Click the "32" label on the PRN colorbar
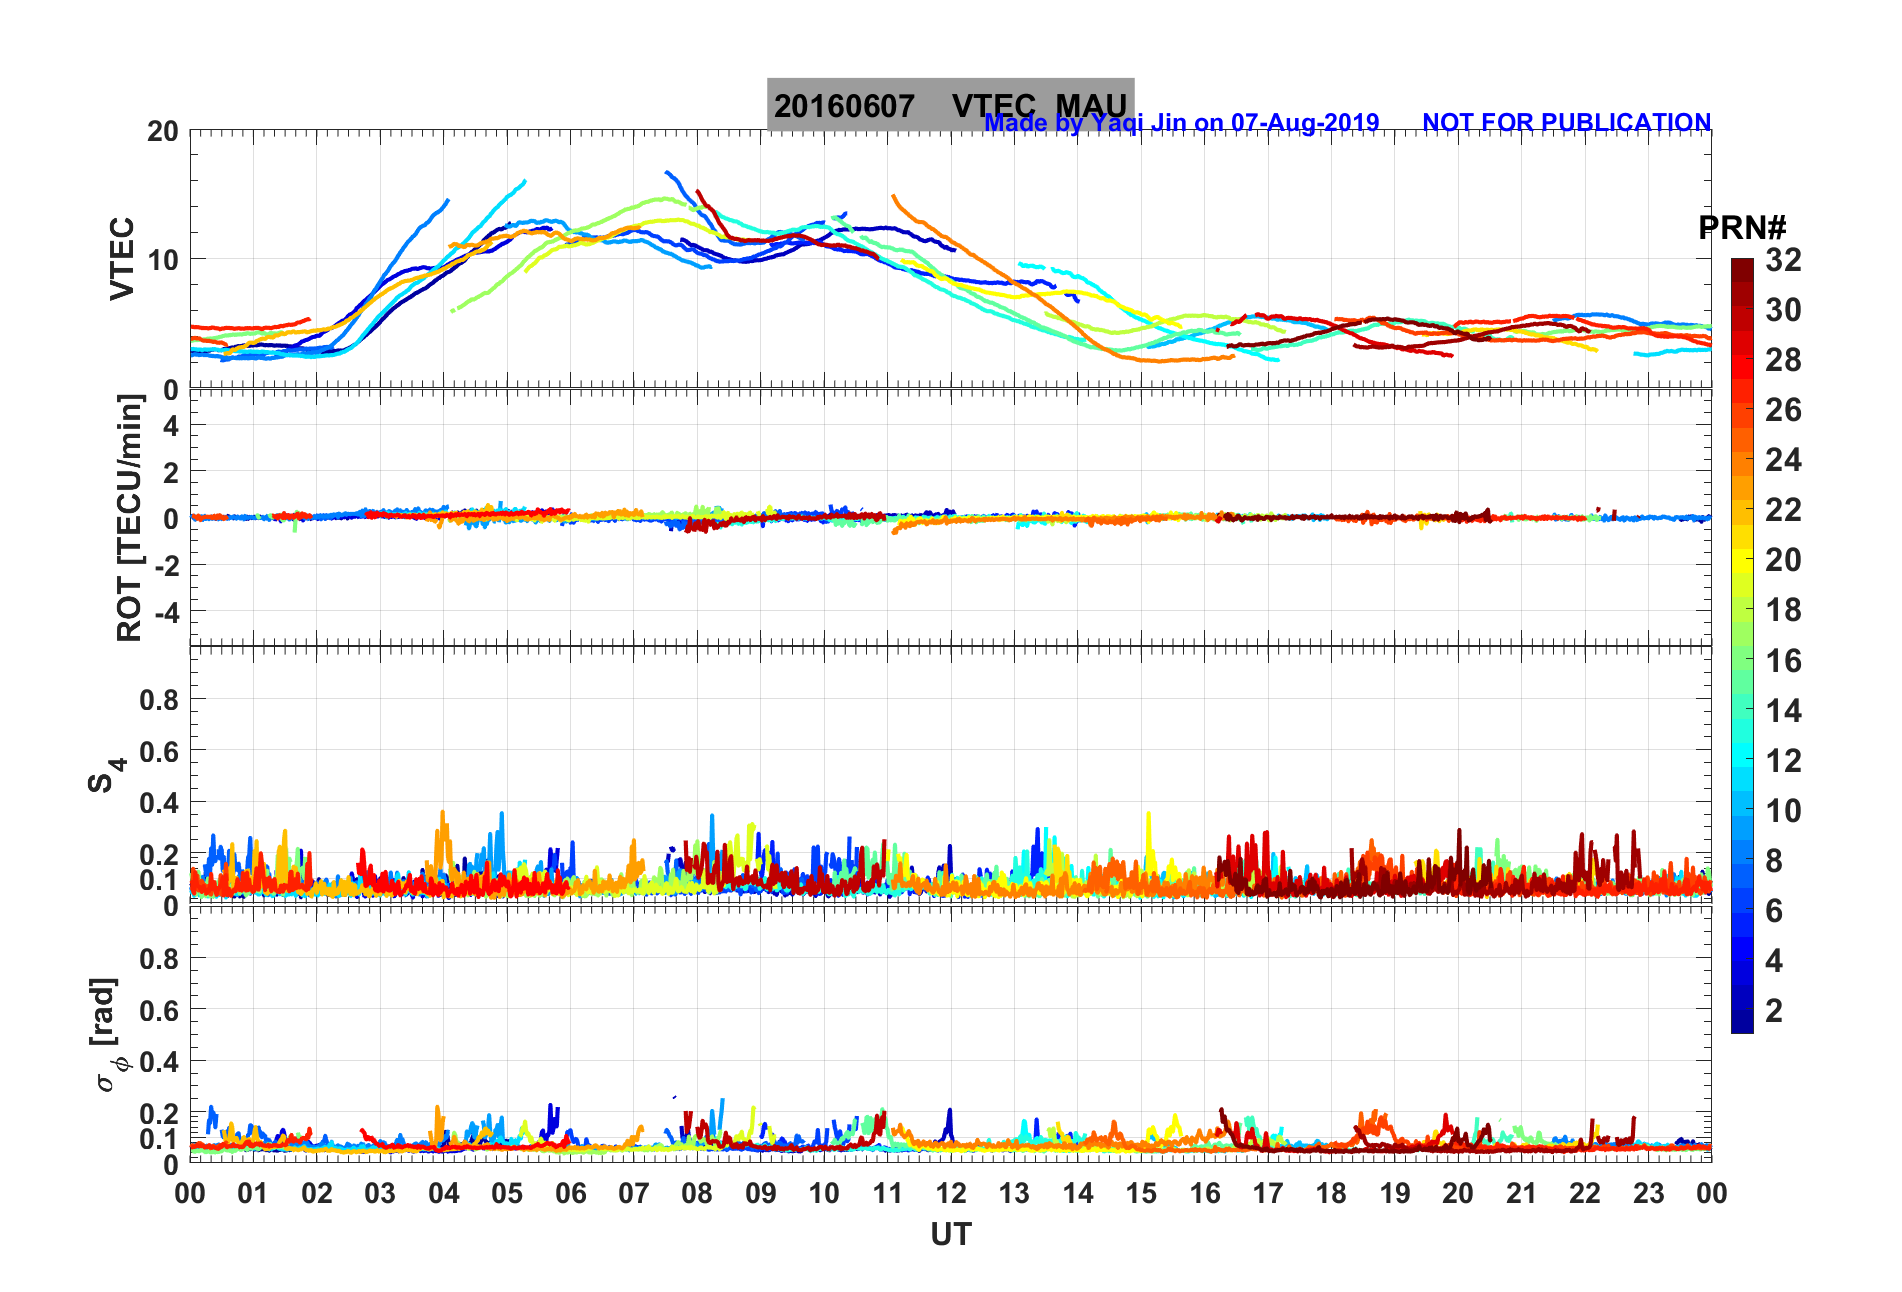 pos(1783,260)
